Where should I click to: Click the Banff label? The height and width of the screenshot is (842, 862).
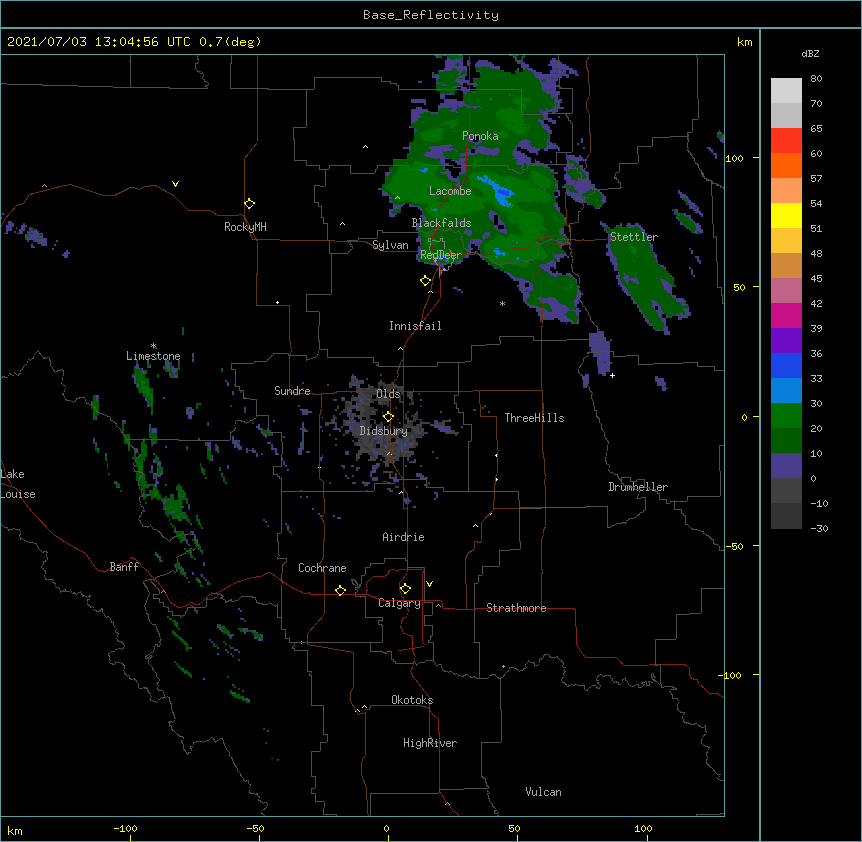pyautogui.click(x=124, y=567)
